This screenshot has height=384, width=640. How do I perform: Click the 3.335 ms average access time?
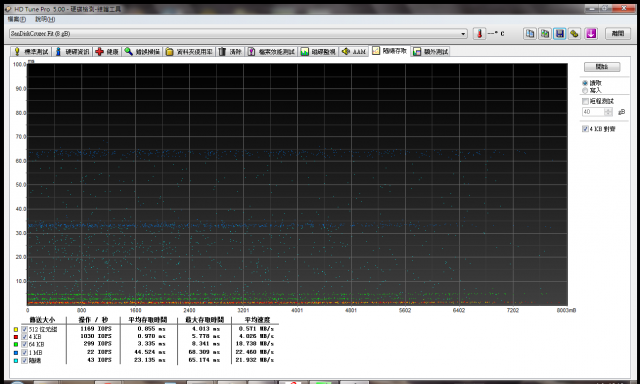tap(151, 344)
